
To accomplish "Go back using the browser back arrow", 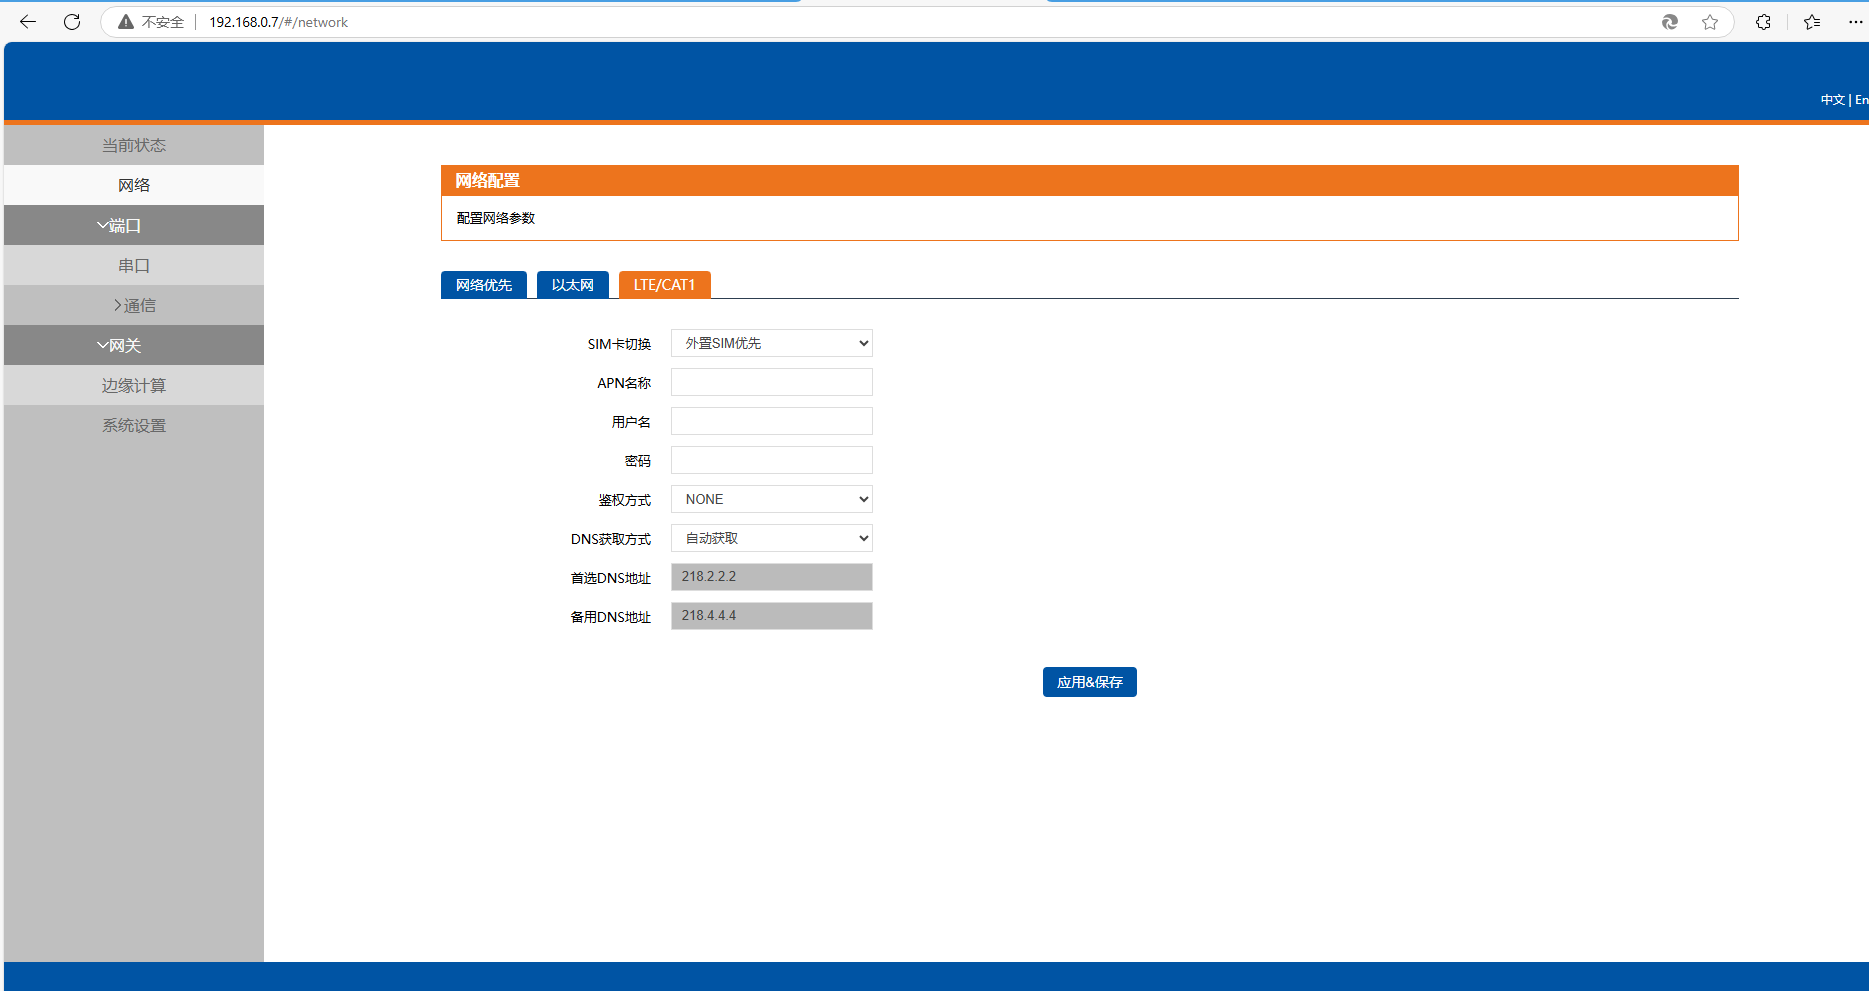I will (28, 22).
